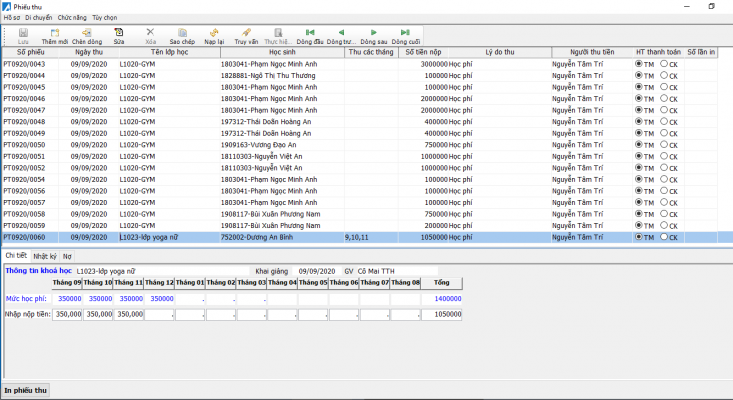
Task: Click the total fee value 1400000
Action: 442,299
